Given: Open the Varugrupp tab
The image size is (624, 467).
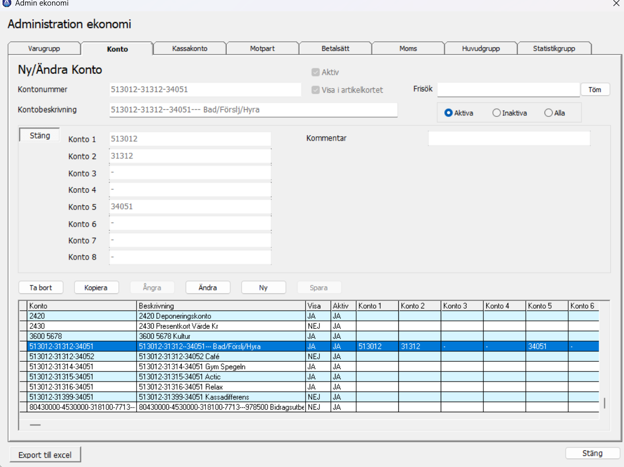Looking at the screenshot, I should [x=44, y=49].
